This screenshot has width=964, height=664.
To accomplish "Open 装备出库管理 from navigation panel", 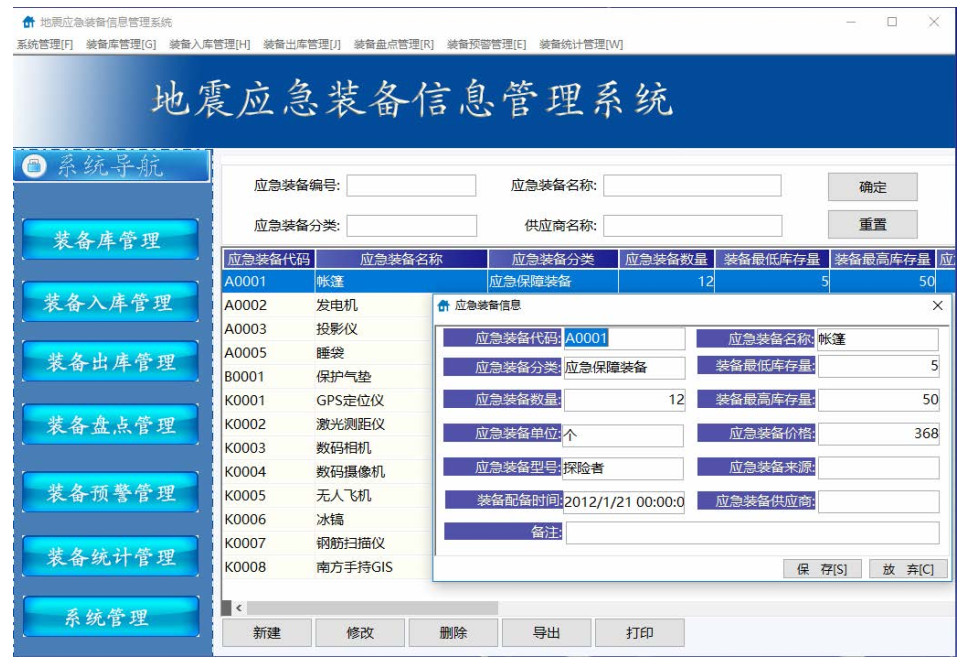I will pos(110,363).
